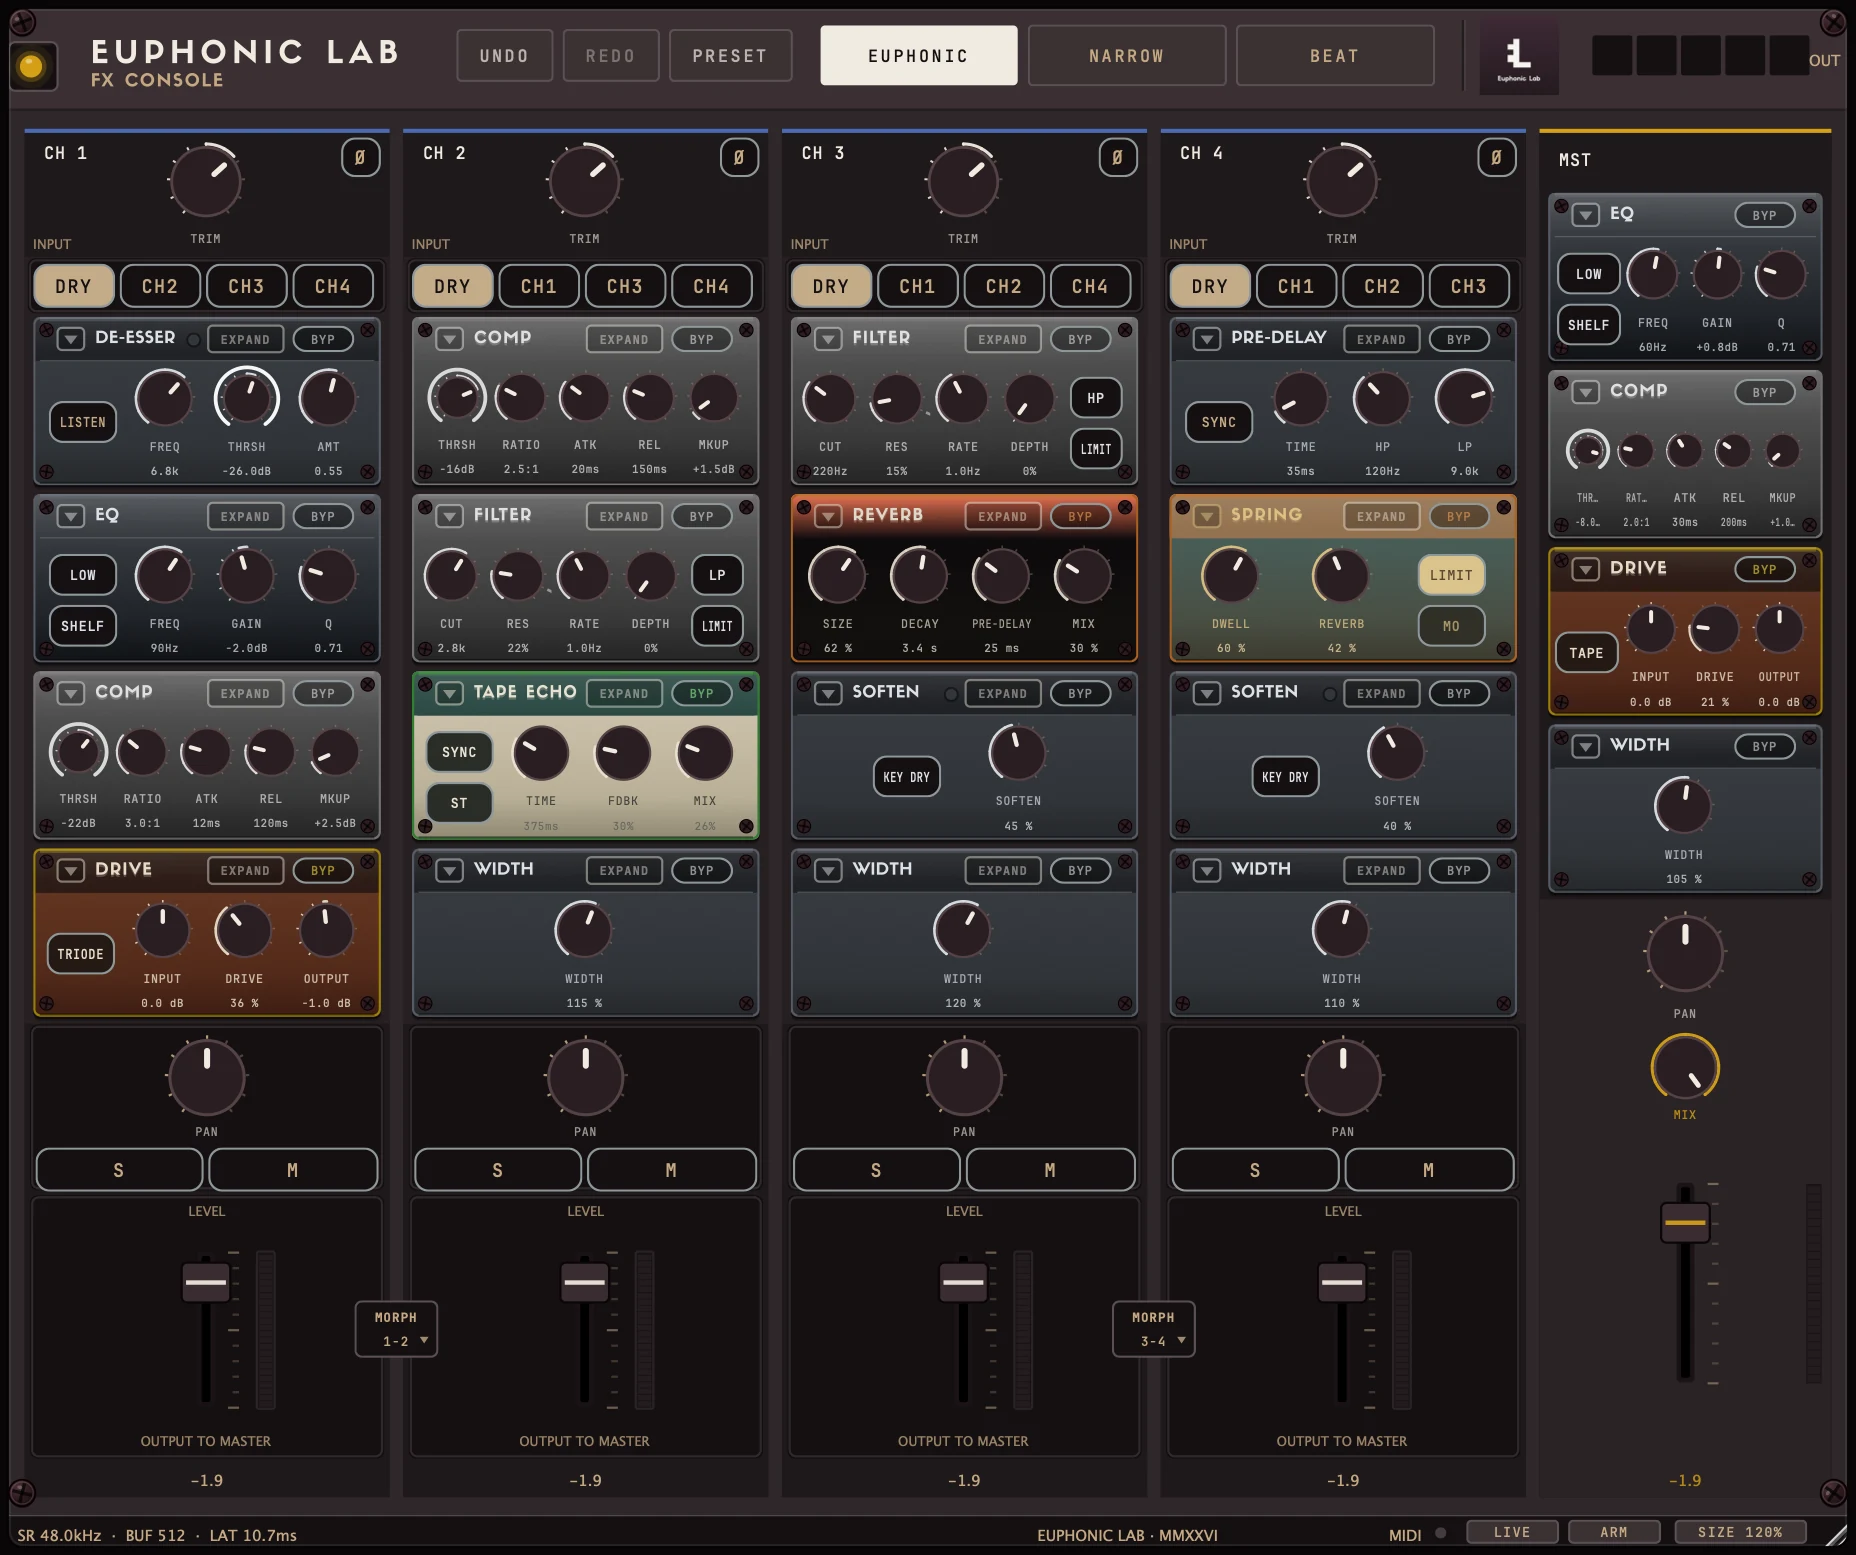Click the resize grip in the bottom-right corner

click(1836, 1535)
